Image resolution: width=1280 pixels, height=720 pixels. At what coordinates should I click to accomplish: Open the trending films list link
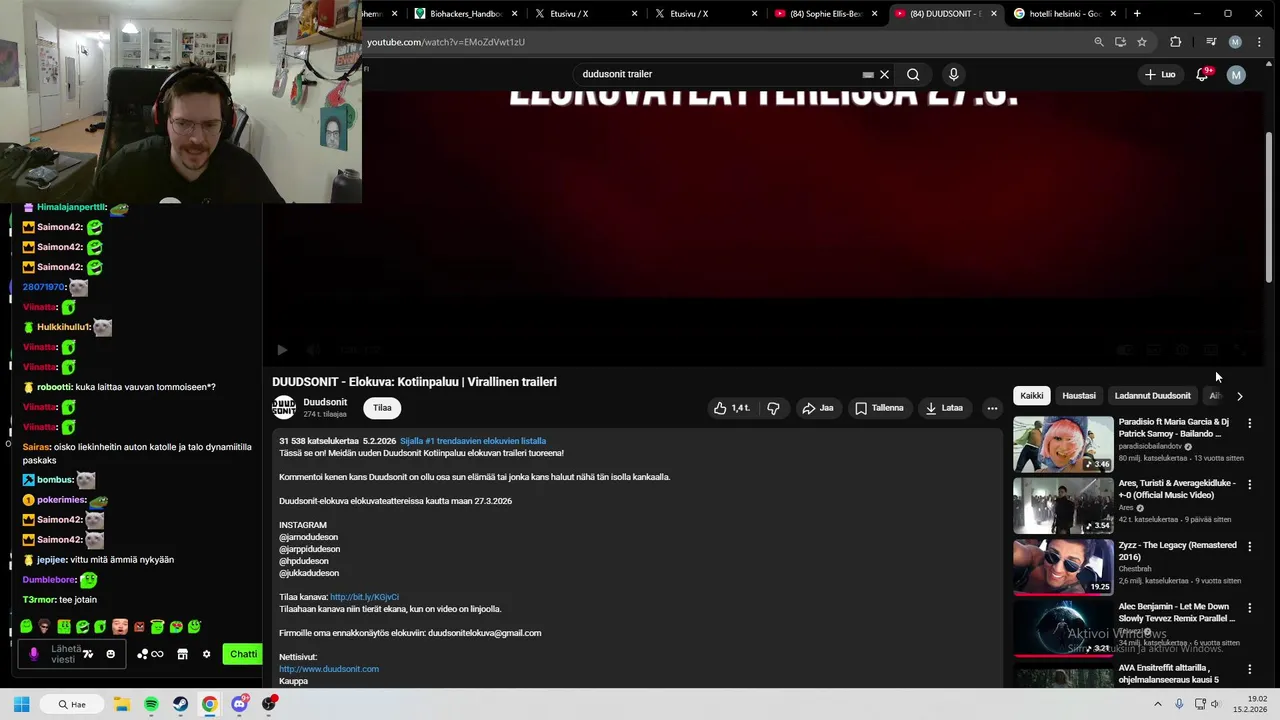473,441
